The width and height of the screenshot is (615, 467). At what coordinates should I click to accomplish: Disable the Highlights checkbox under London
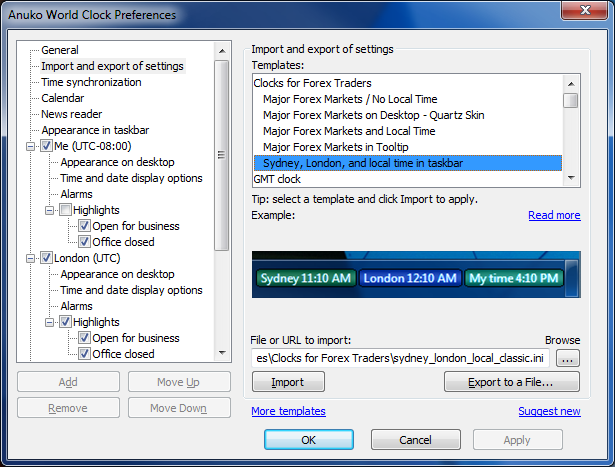pyautogui.click(x=66, y=322)
